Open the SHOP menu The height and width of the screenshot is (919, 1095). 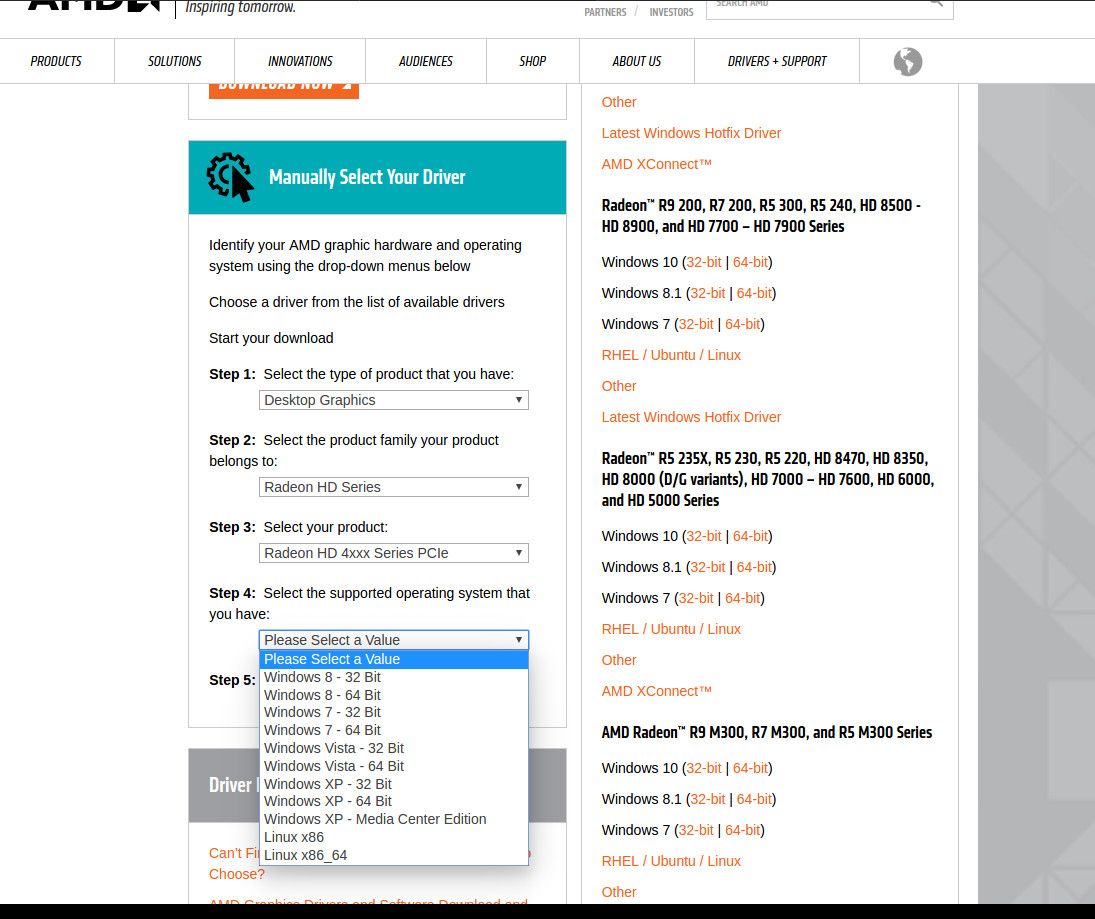pos(532,61)
